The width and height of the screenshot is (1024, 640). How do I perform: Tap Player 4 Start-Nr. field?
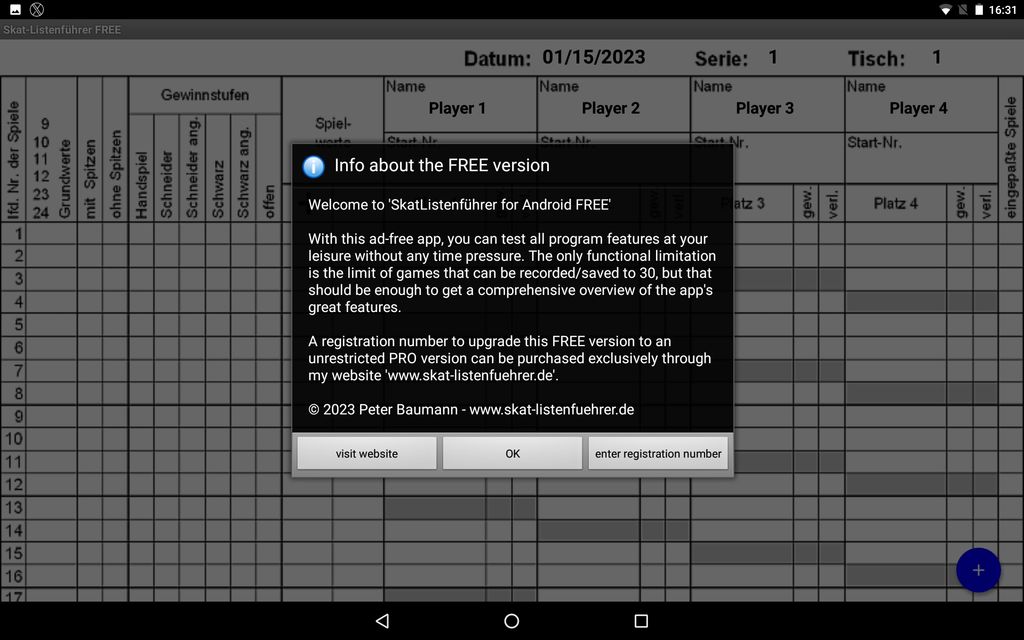pos(921,158)
